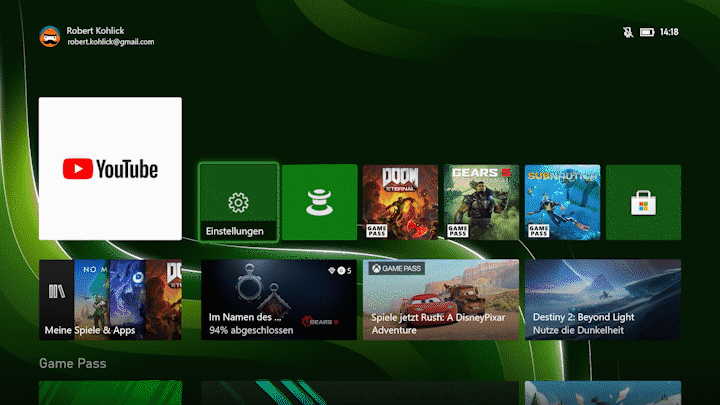Click the 14:18 clock
This screenshot has height=405, width=720.
tap(669, 32)
